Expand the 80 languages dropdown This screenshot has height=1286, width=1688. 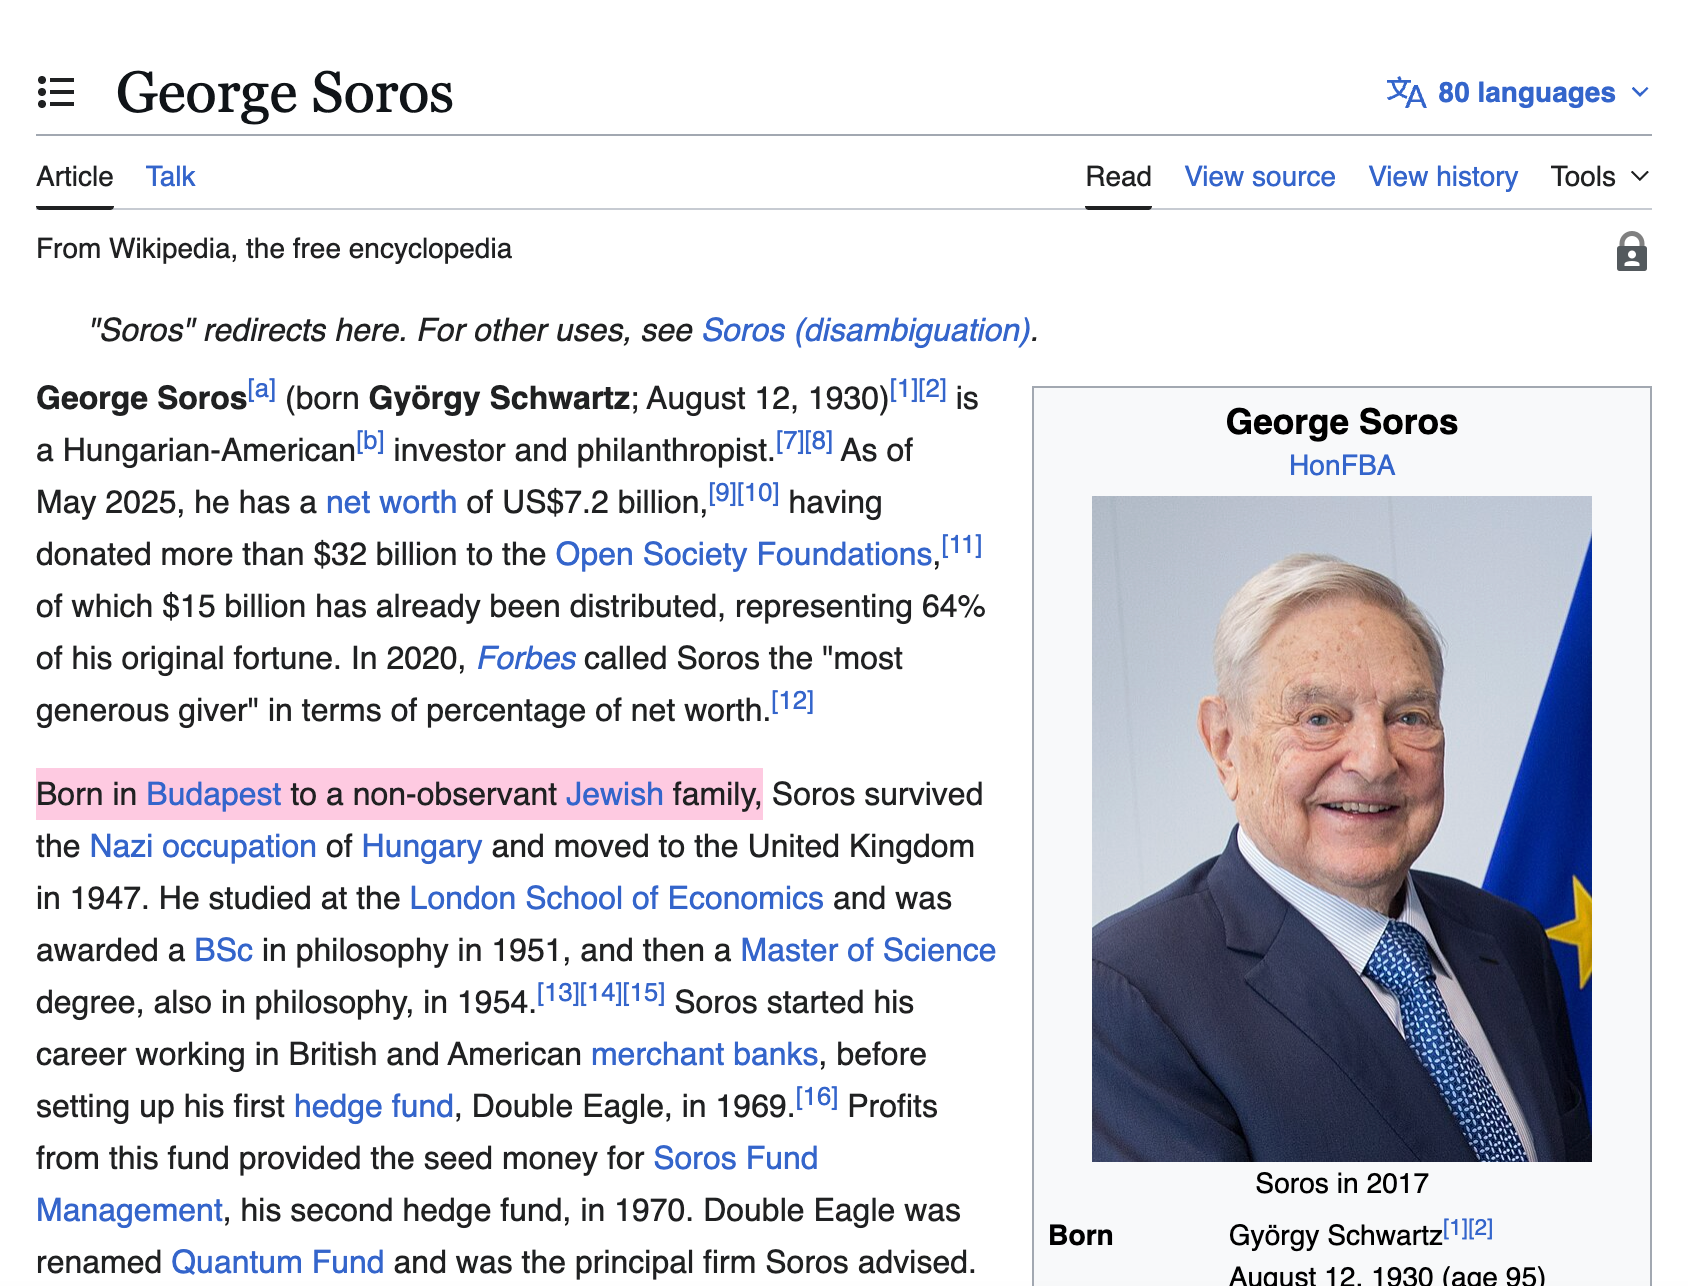tap(1526, 92)
